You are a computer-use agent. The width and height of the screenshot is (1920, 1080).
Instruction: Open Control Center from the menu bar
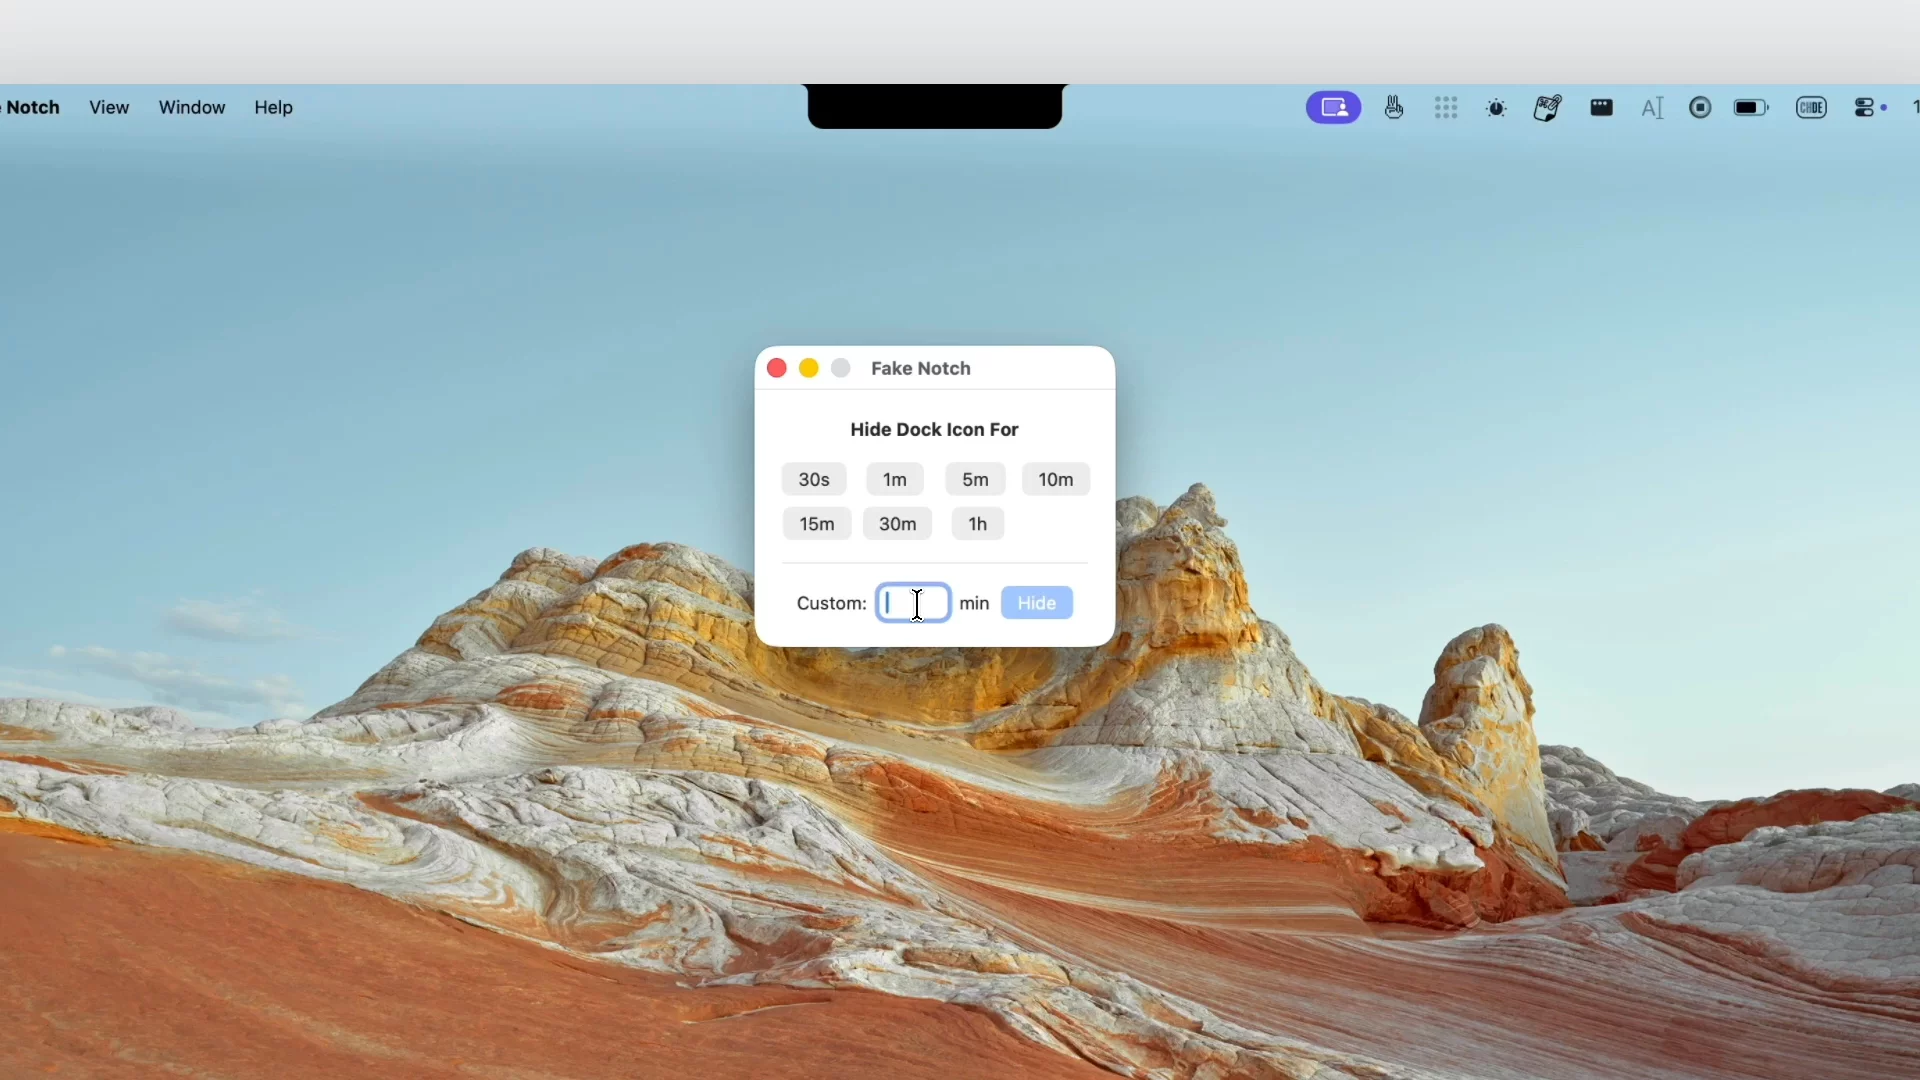1866,107
